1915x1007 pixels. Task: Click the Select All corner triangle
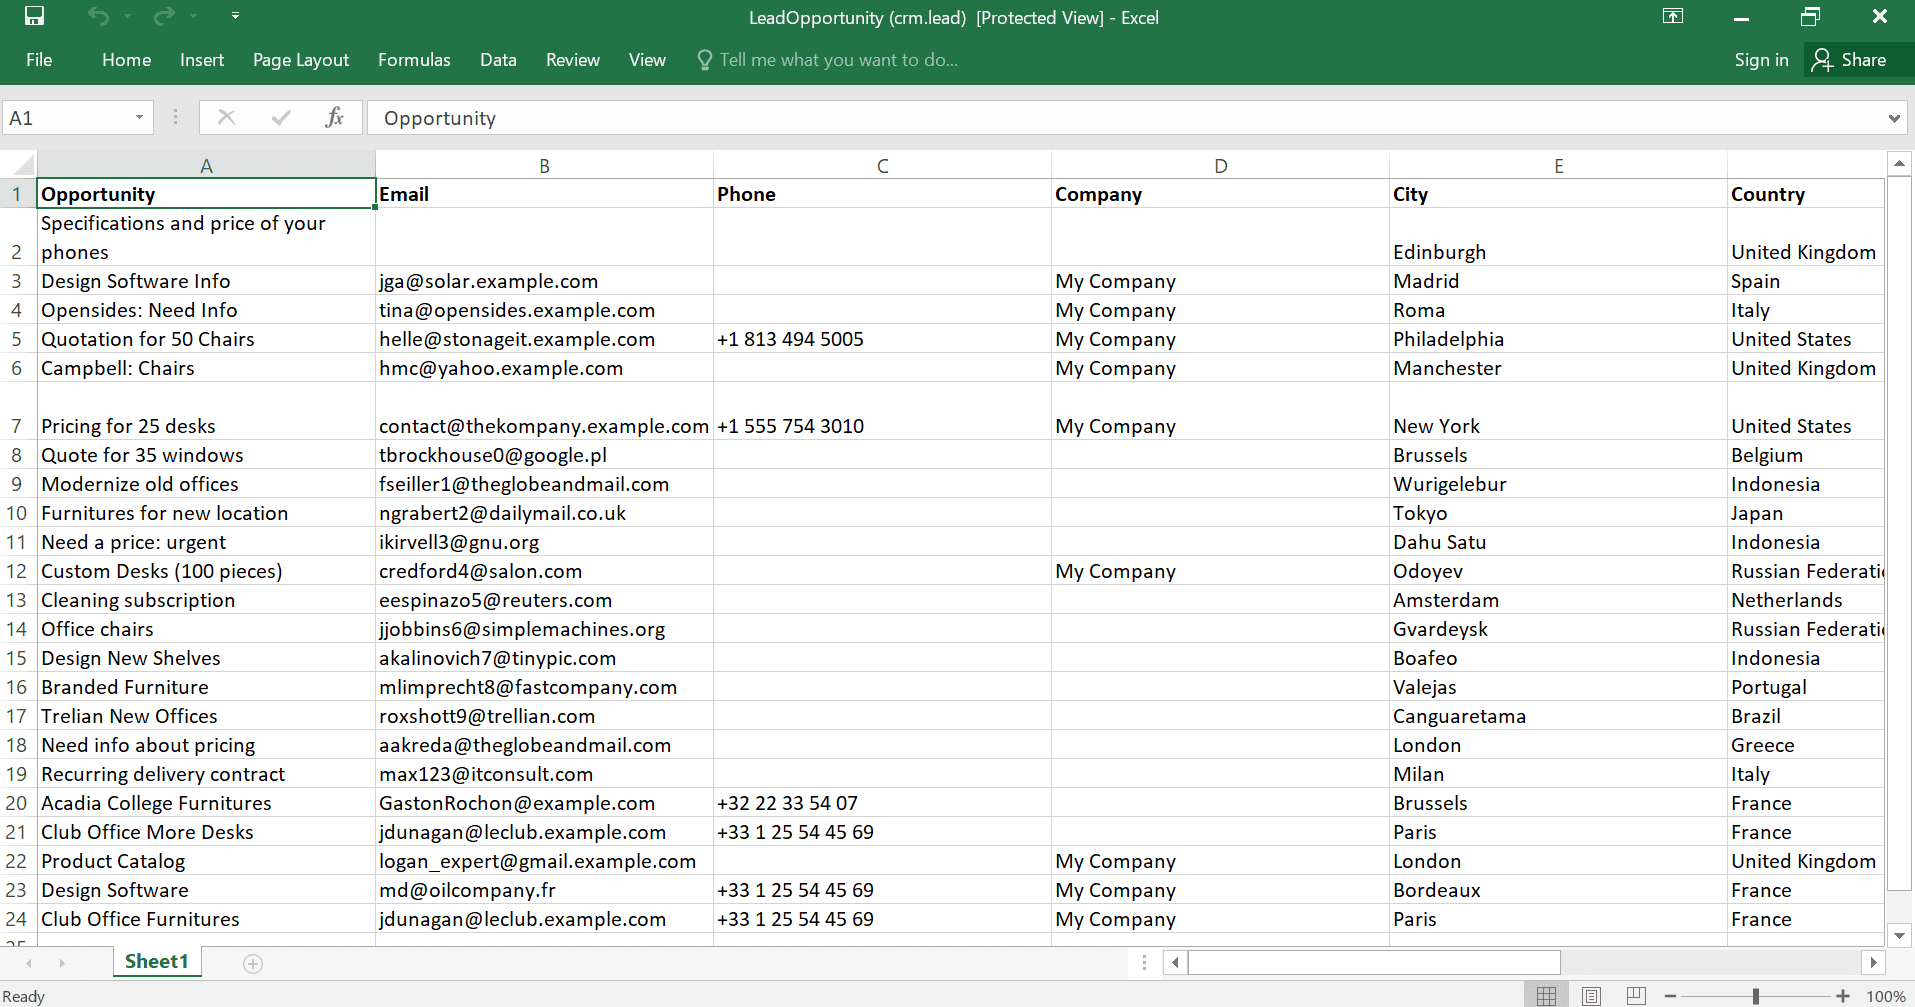point(19,165)
